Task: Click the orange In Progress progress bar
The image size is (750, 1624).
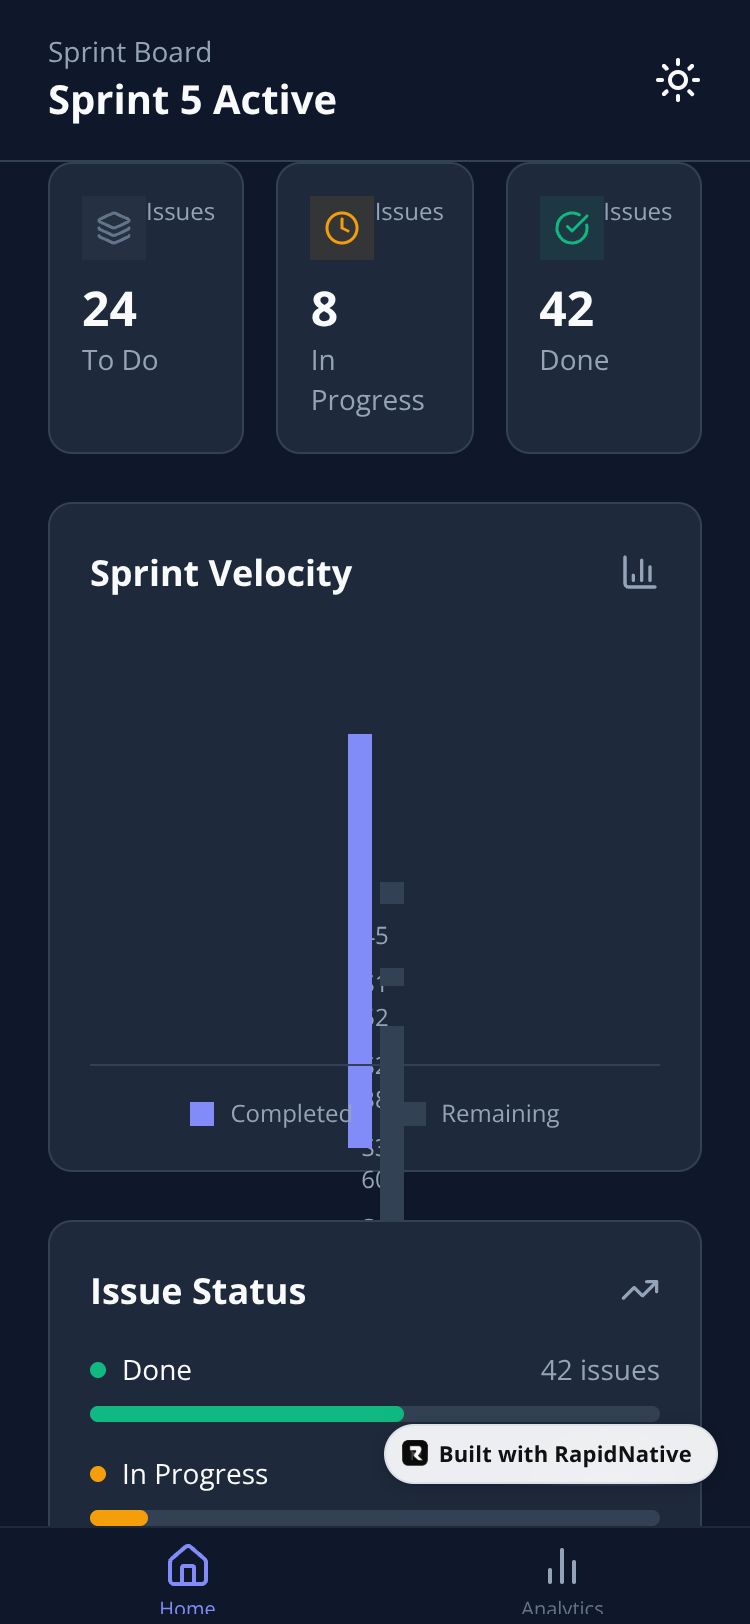Action: [x=119, y=1518]
